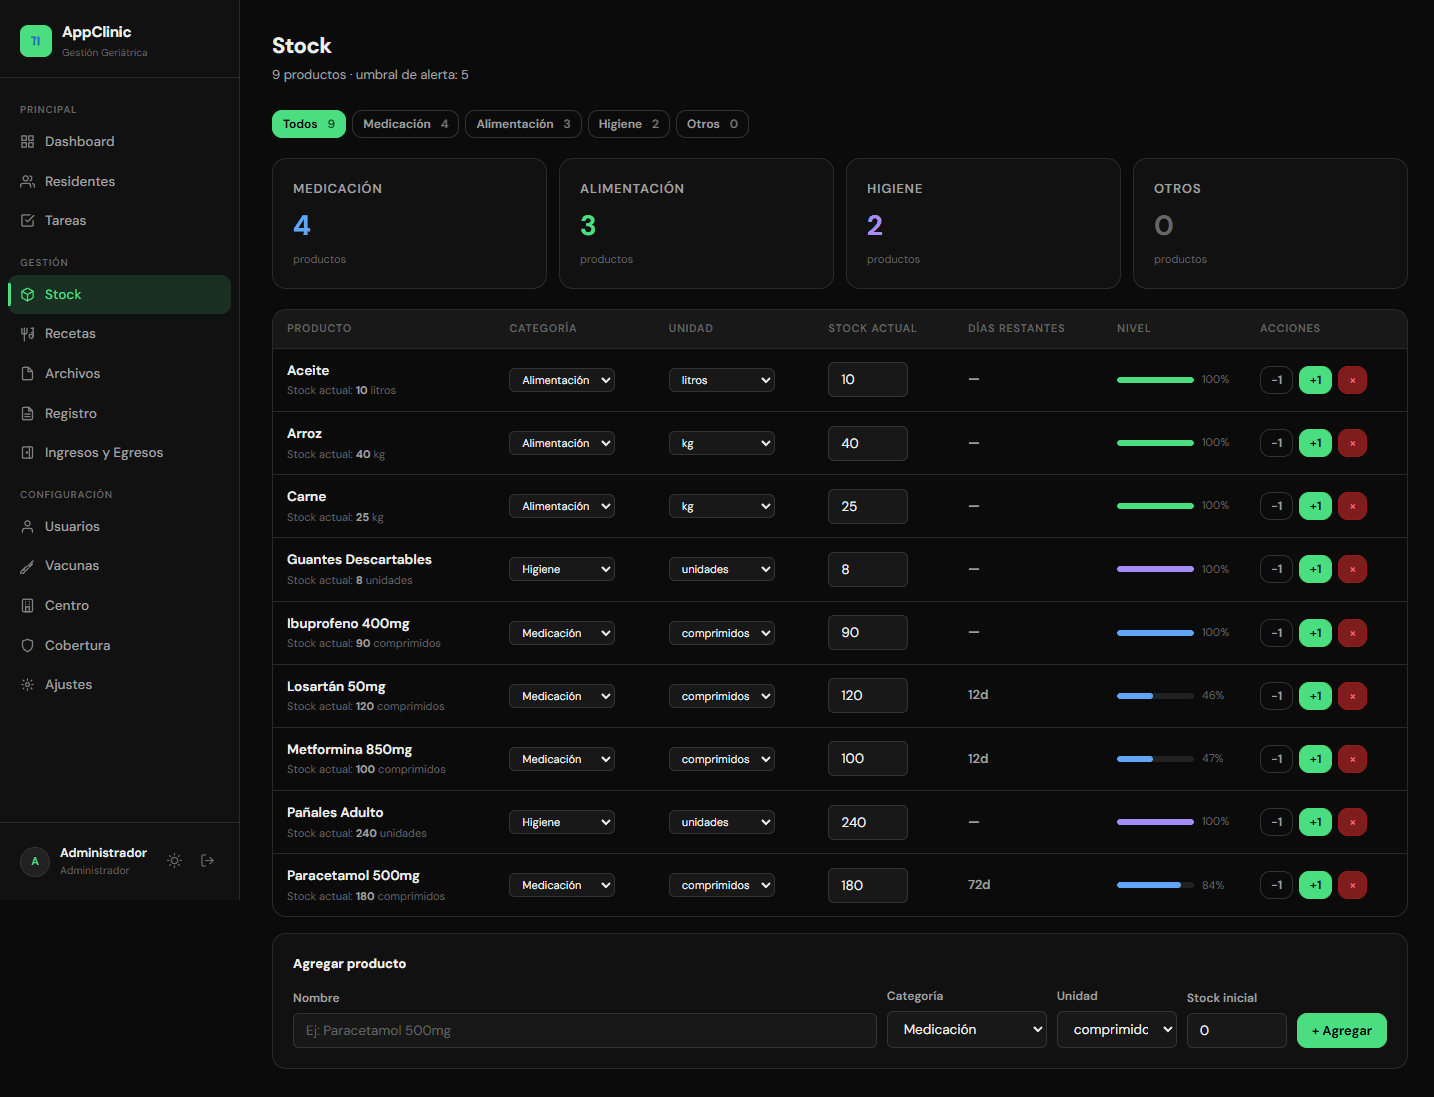Click the stock field for Arroz
Image resolution: width=1434 pixels, height=1097 pixels.
868,443
